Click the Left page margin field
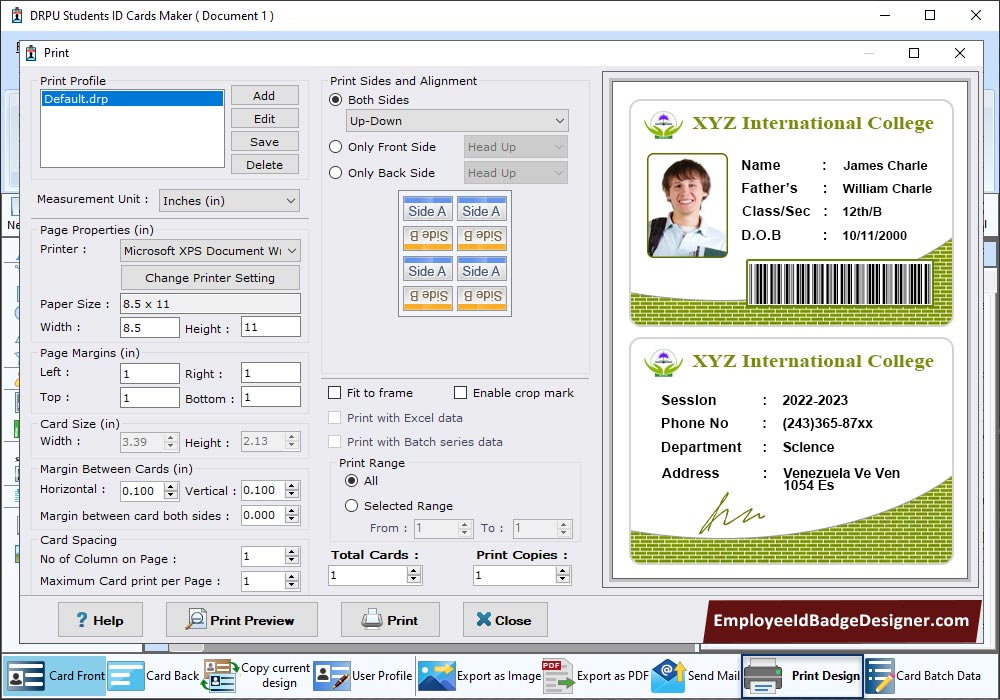Image resolution: width=1000 pixels, height=700 pixels. coord(150,373)
